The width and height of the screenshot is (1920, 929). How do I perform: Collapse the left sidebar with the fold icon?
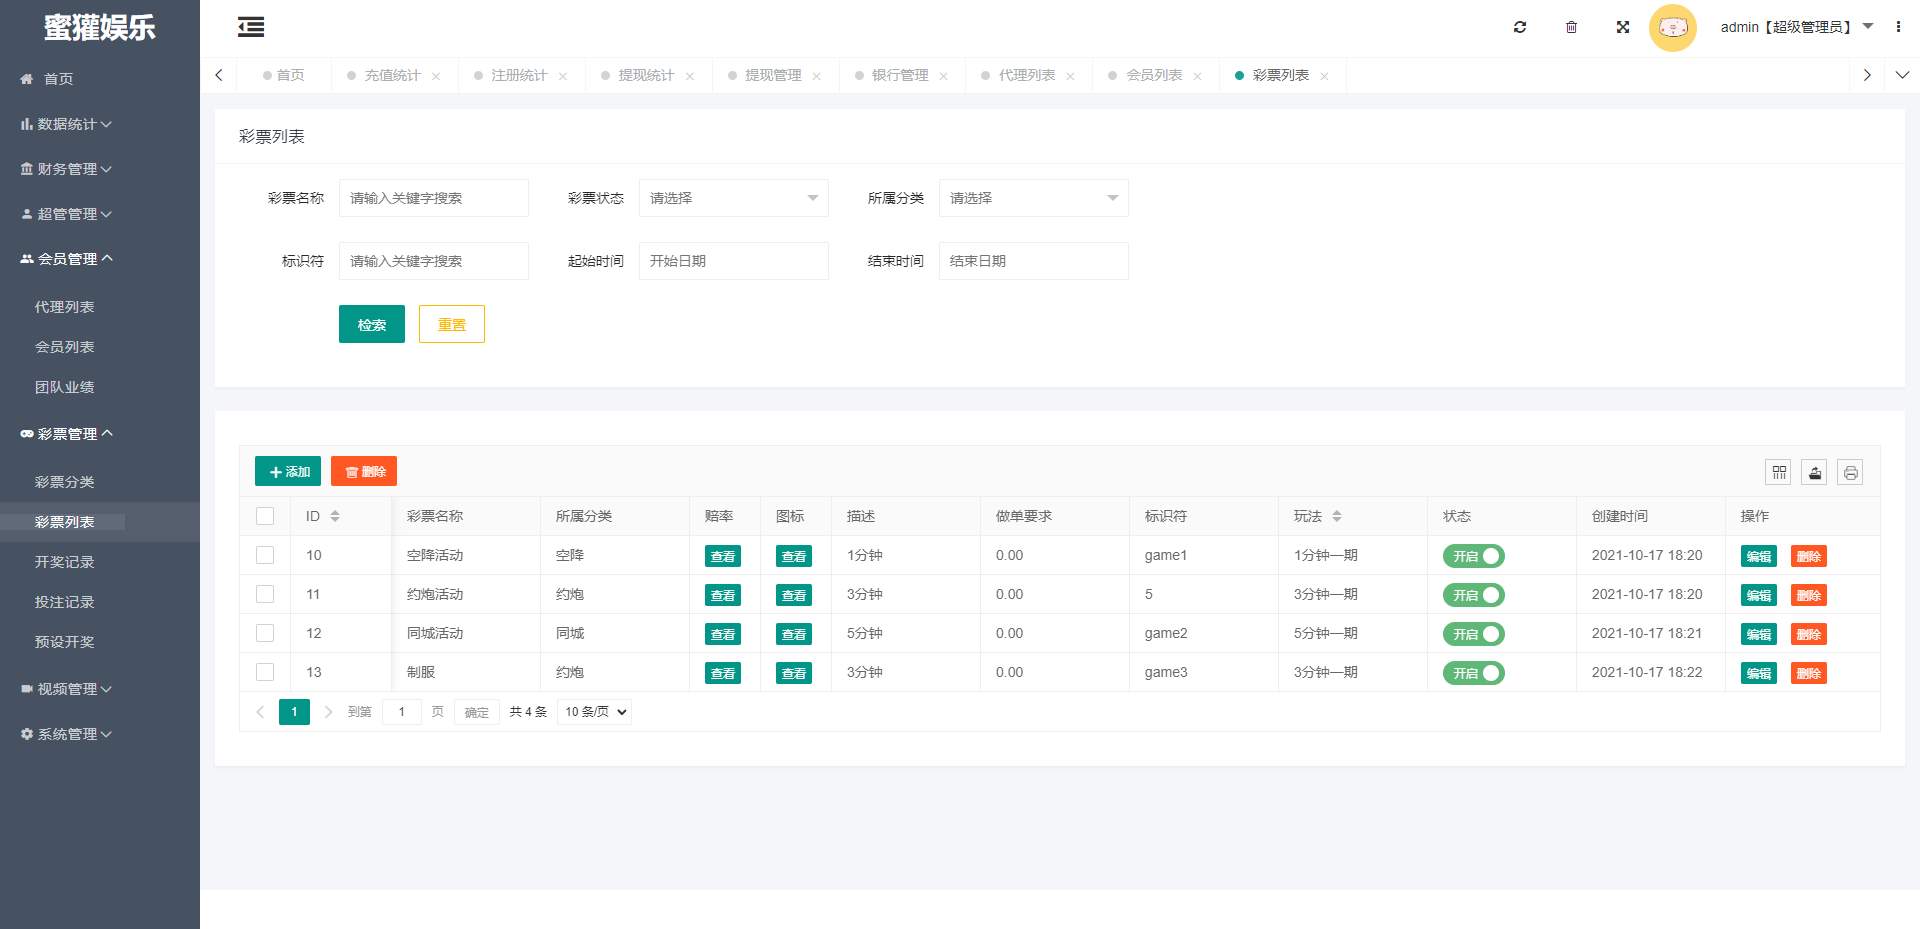(250, 27)
